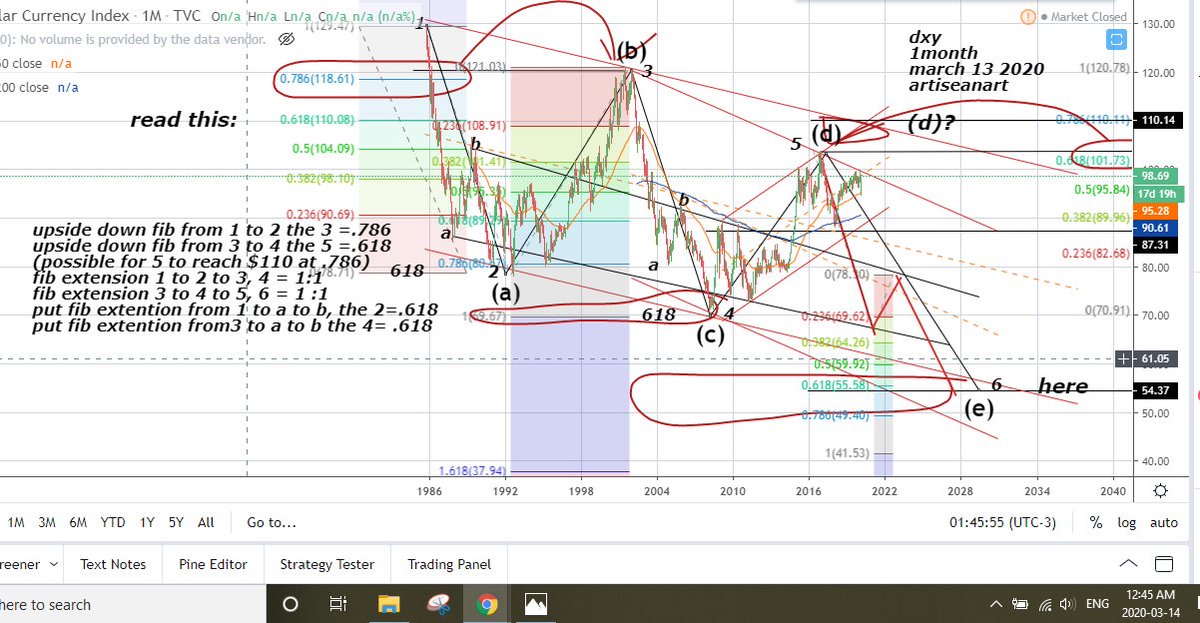
Task: Select 1M date range
Action: [16, 522]
